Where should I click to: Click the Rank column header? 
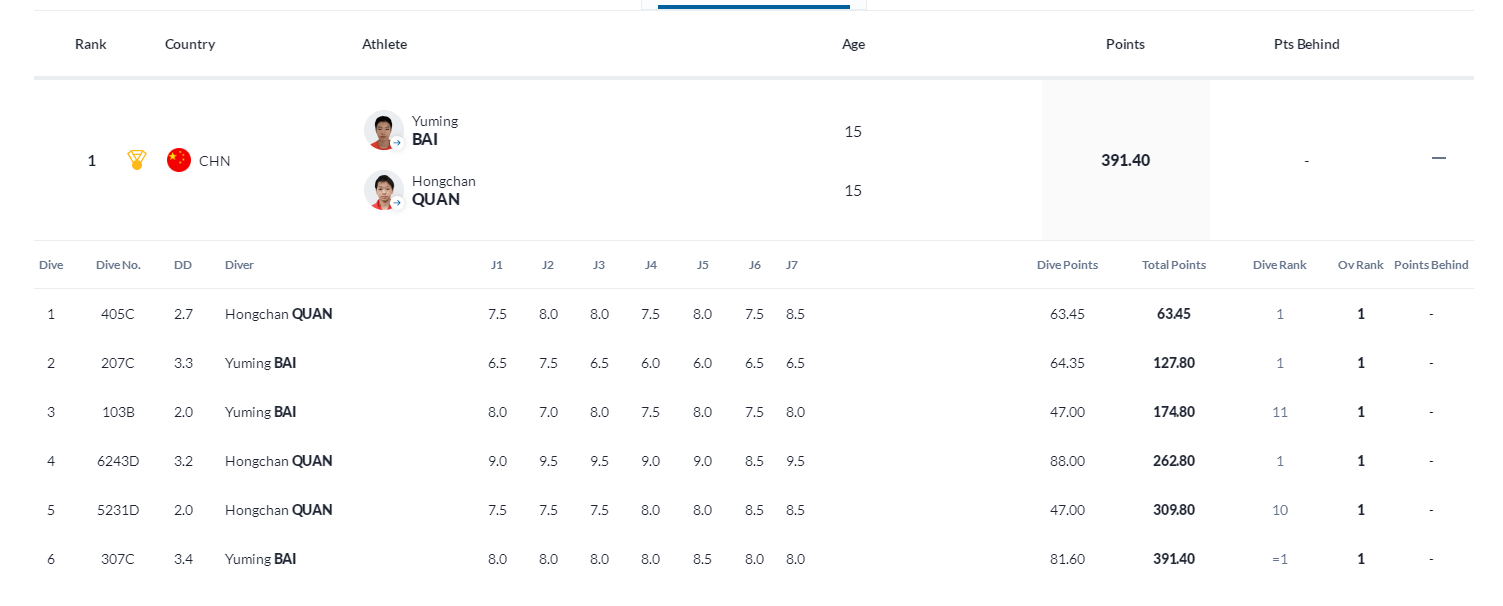coord(91,44)
